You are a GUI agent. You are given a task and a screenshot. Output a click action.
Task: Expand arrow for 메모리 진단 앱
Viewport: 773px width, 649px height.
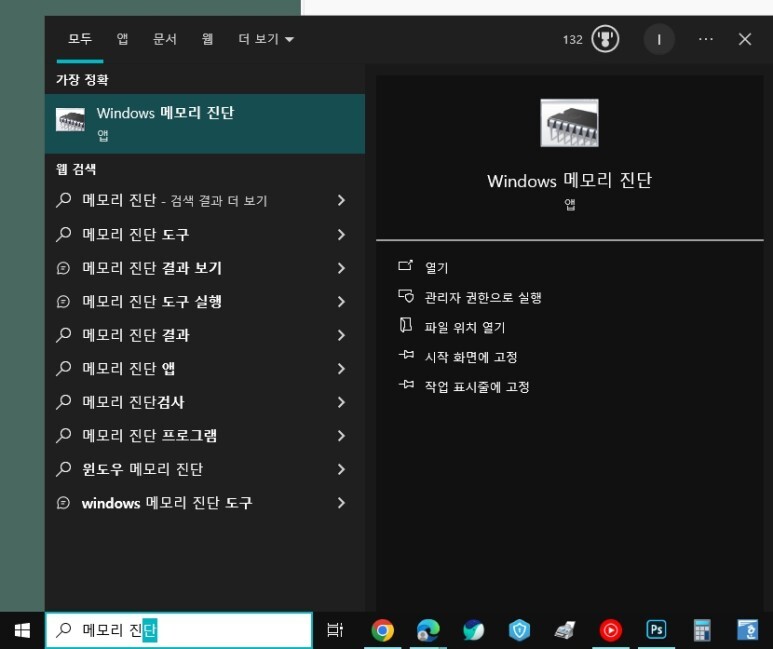[341, 368]
